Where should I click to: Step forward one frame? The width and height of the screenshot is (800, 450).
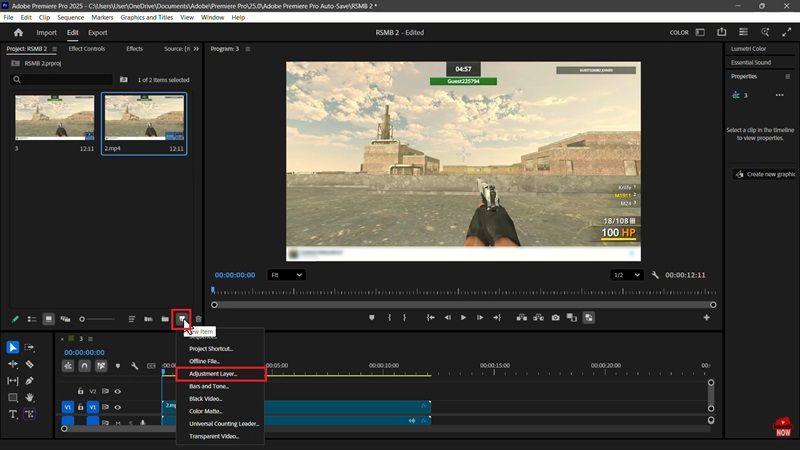pos(480,317)
